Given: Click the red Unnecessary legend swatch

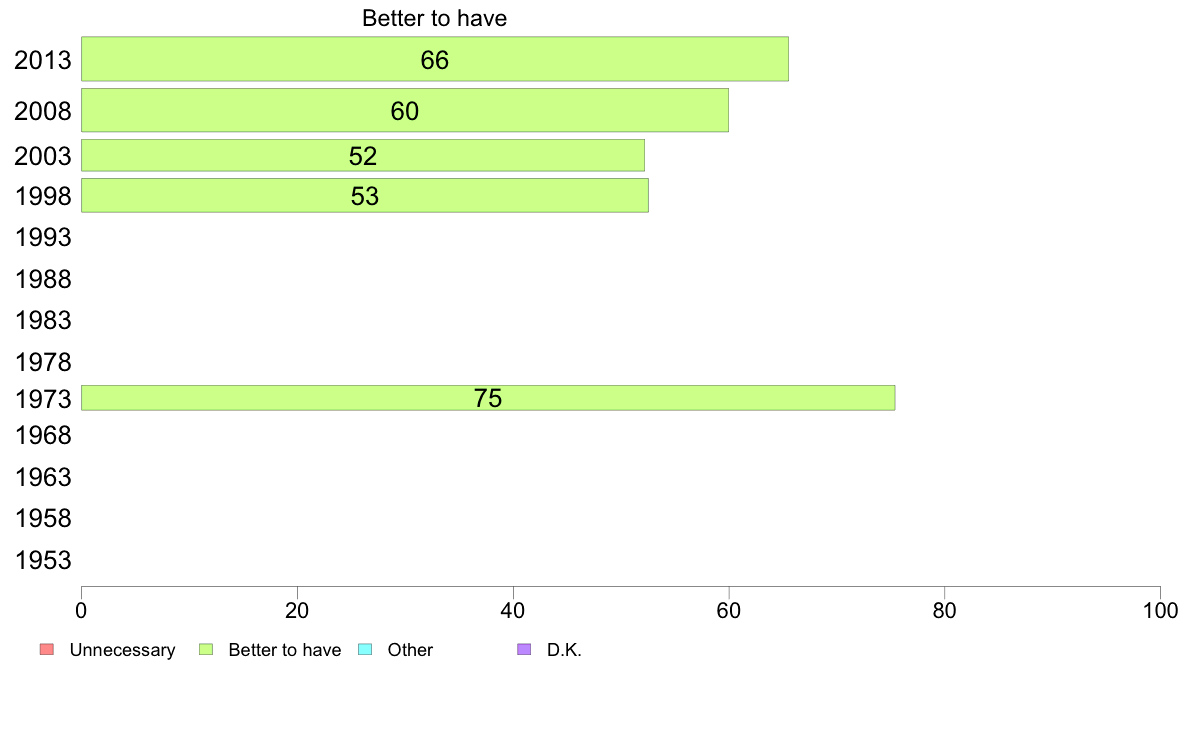Looking at the screenshot, I should point(47,650).
